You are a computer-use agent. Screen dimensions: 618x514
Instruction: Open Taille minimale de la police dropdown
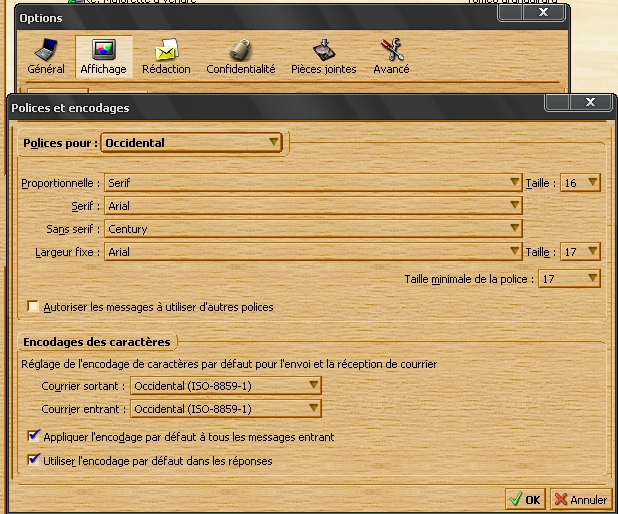(569, 279)
